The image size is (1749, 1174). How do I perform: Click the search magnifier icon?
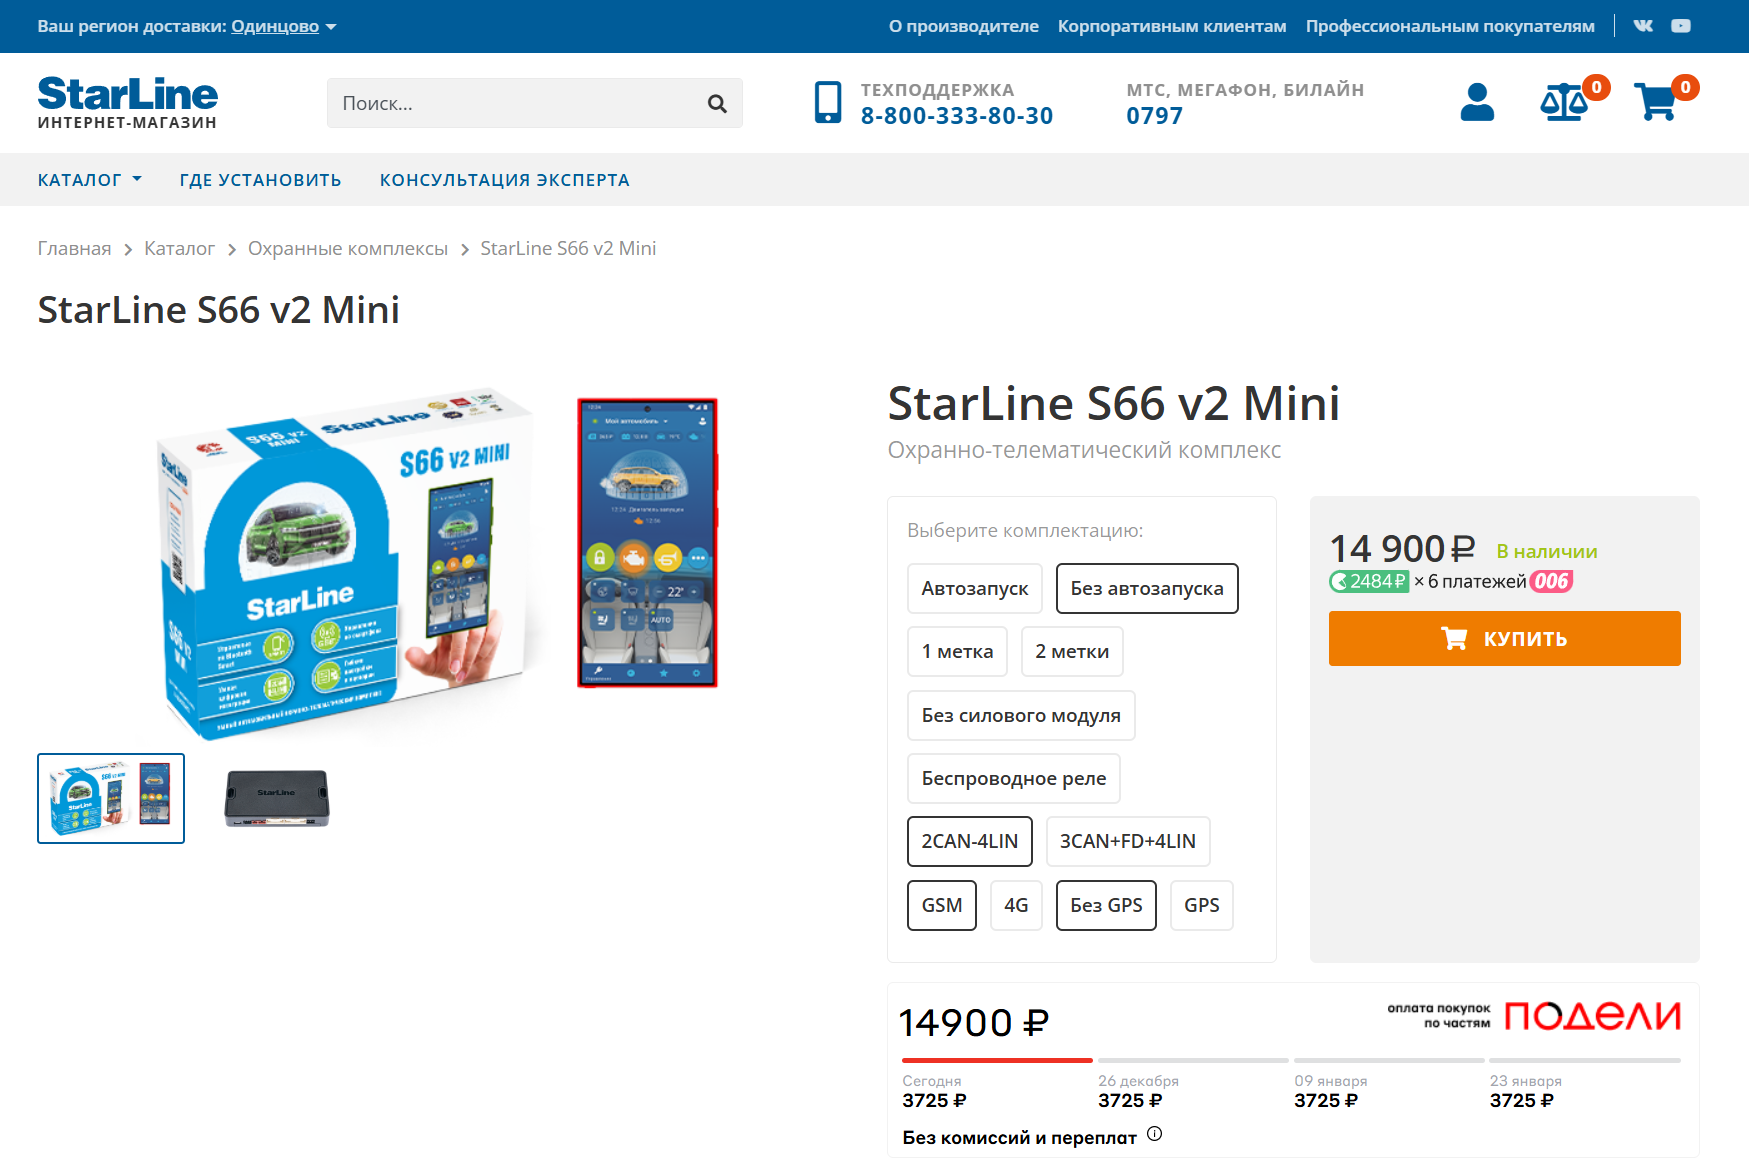(717, 103)
